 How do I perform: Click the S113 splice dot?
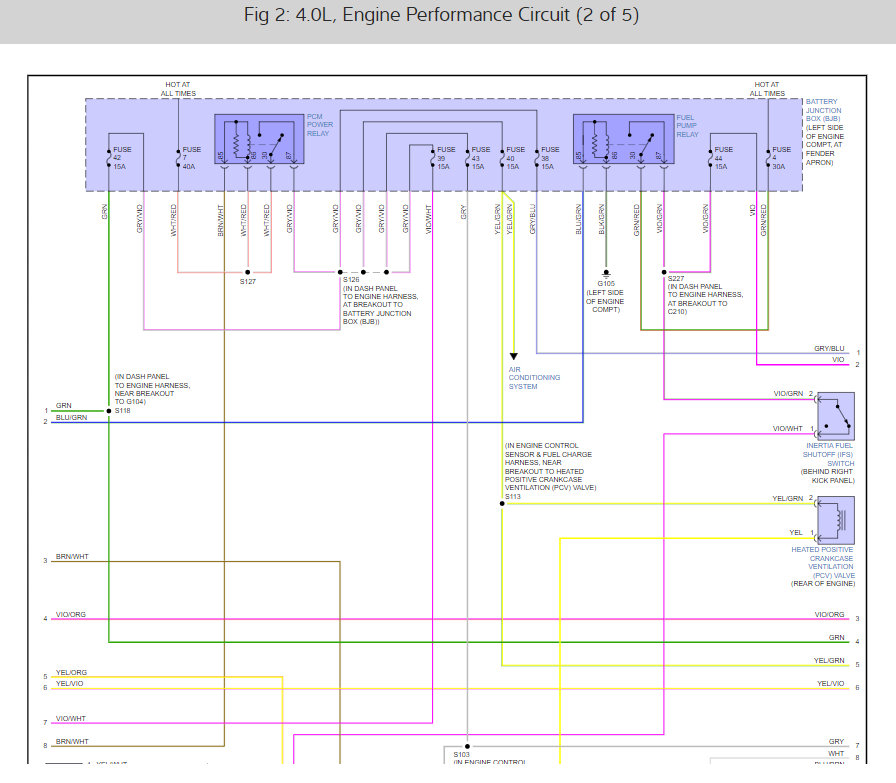(502, 504)
